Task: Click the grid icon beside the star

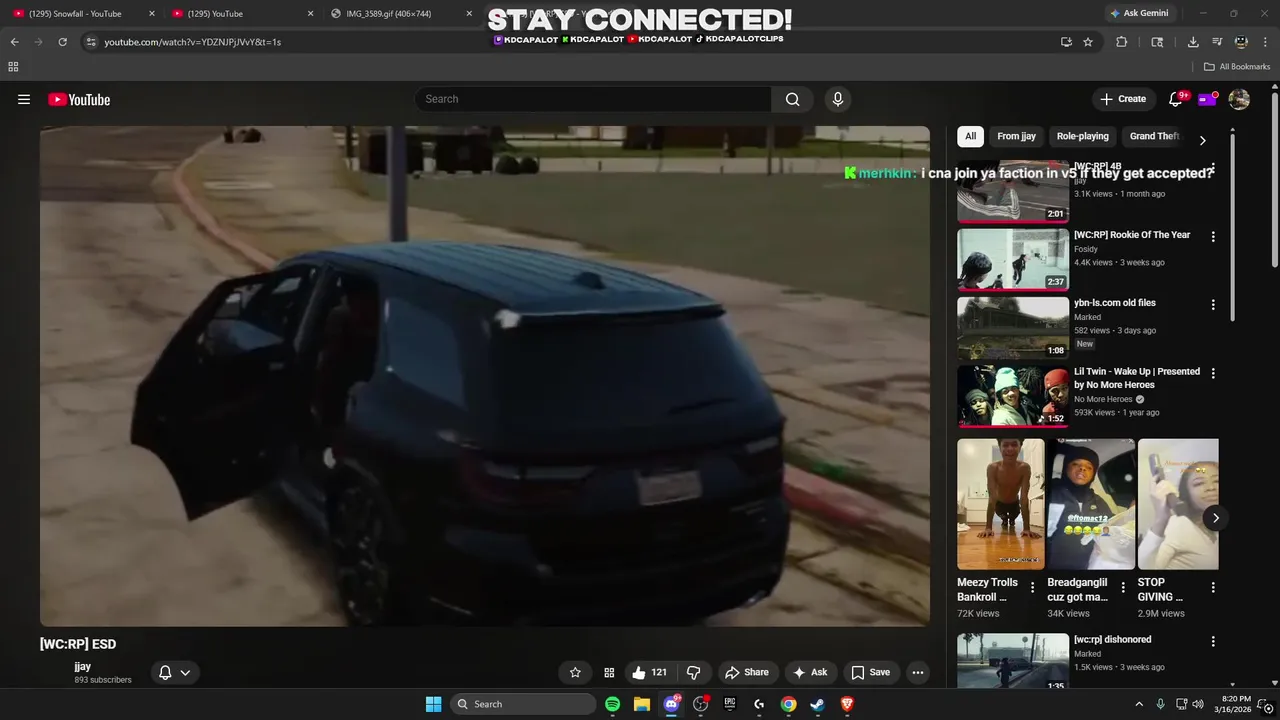Action: (609, 672)
